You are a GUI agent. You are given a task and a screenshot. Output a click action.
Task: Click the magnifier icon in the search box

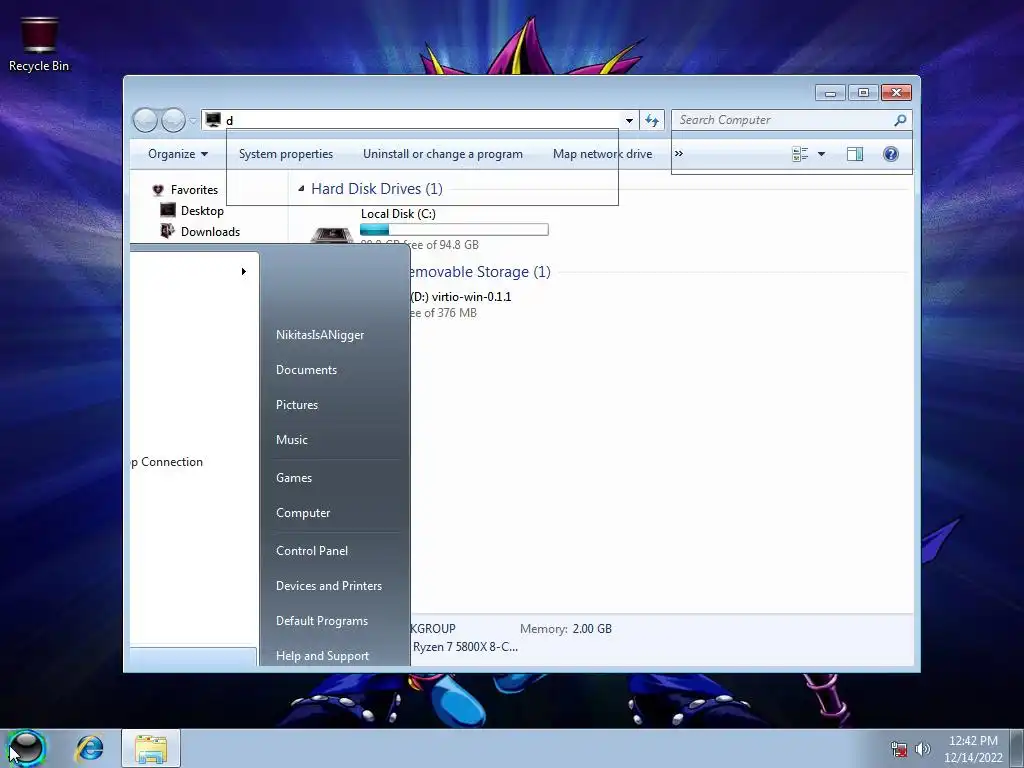pyautogui.click(x=900, y=120)
